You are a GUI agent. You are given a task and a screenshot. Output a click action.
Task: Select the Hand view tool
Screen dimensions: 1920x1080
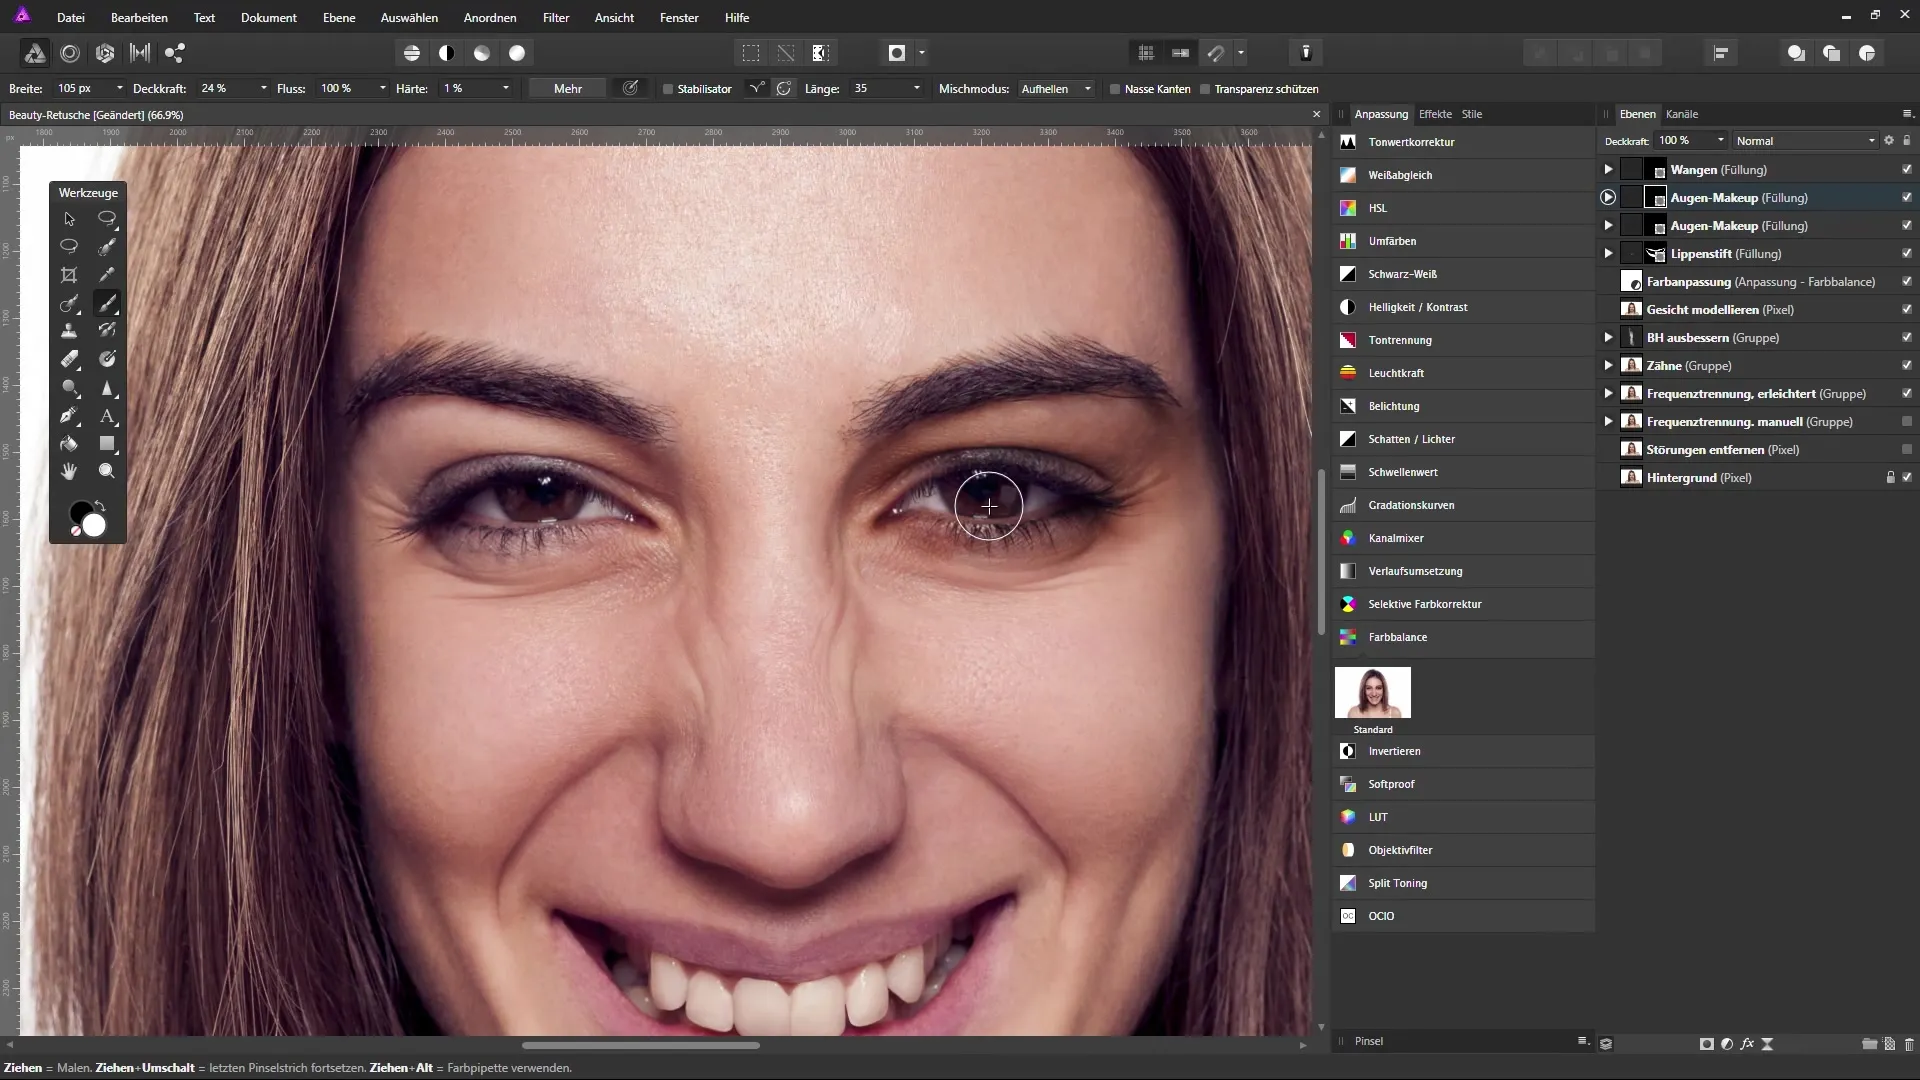coord(69,471)
